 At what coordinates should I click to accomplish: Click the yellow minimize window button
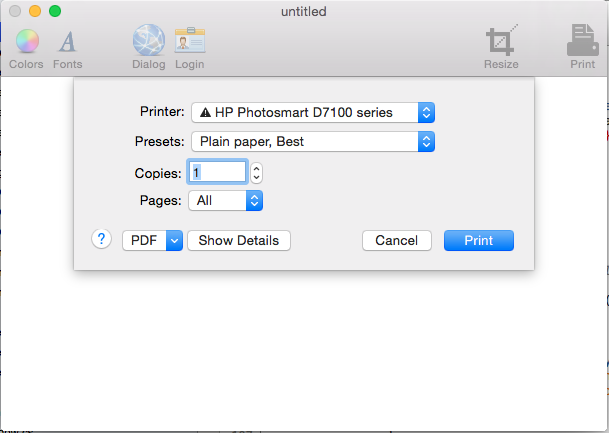[35, 11]
